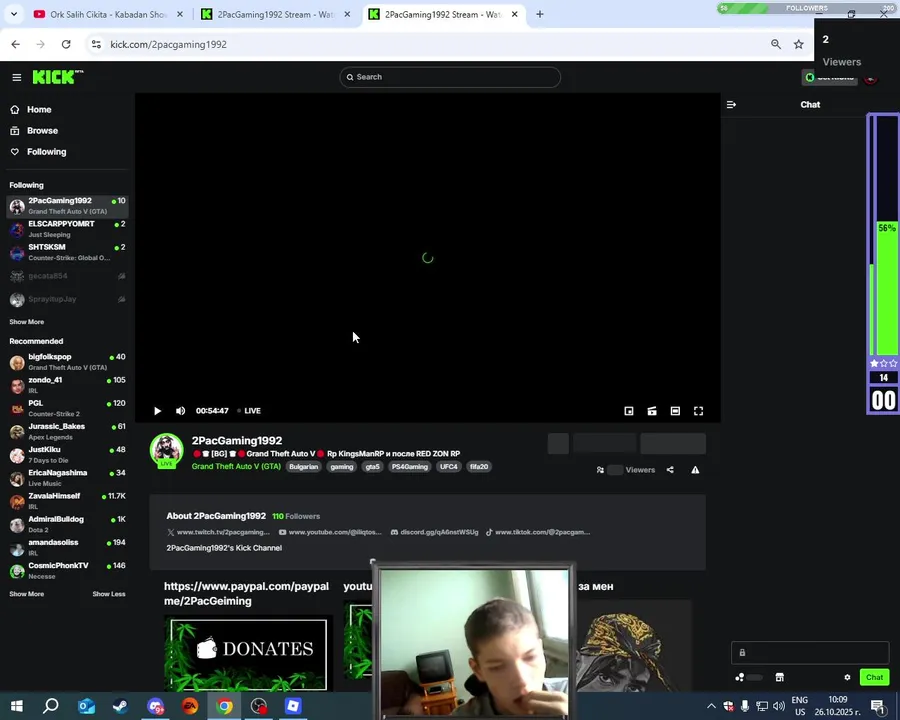Image resolution: width=900 pixels, height=720 pixels.
Task: Click the channel points icon in chat
Action: [740, 678]
